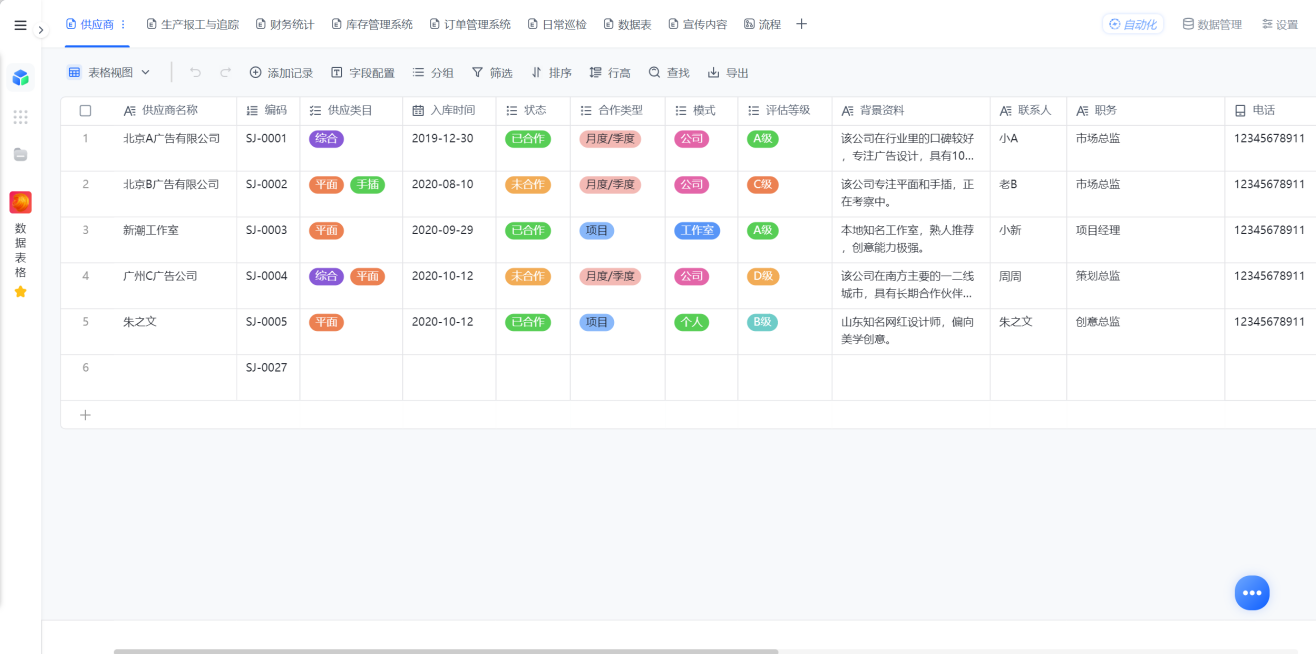Open the dotted grid apps icon

(20, 117)
